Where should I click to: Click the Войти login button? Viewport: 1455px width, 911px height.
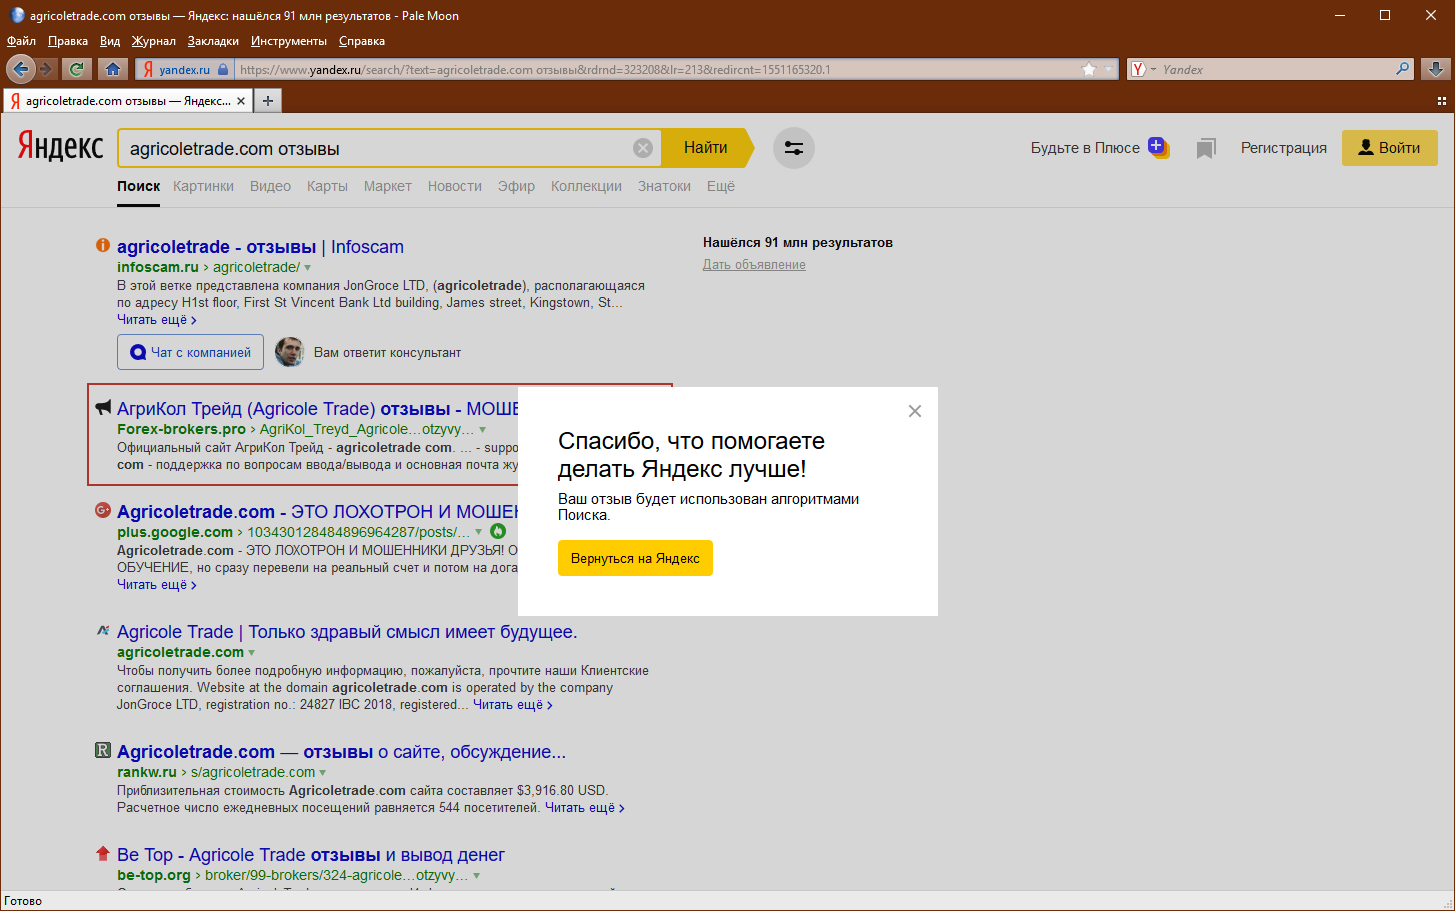click(1390, 148)
